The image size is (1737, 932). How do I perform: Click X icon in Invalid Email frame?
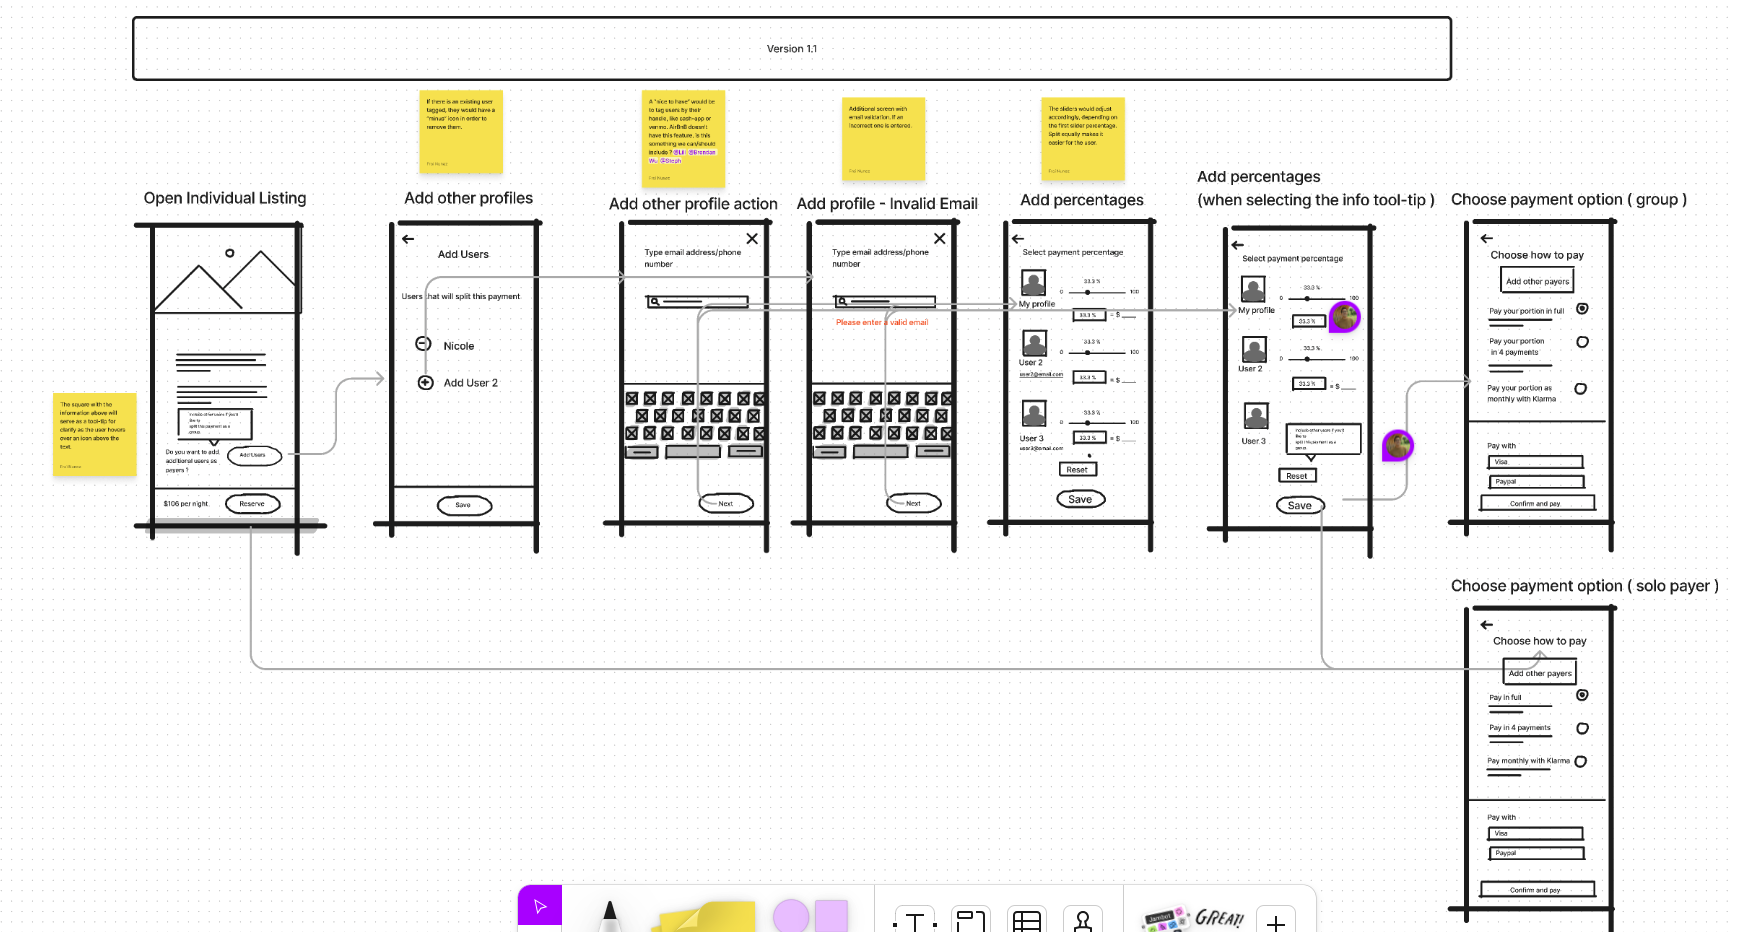pos(939,238)
